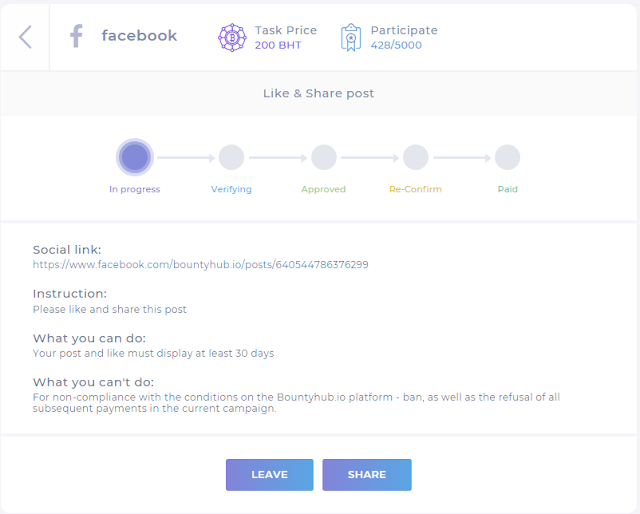Click the Participate badge icon

[x=351, y=37]
